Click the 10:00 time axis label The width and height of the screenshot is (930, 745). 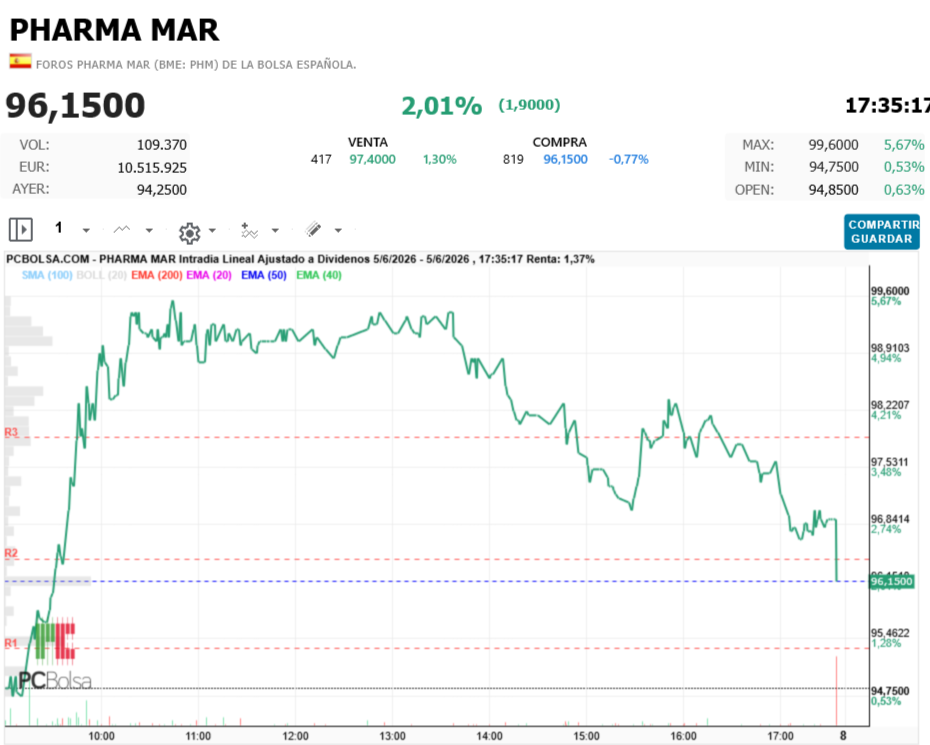(x=101, y=736)
